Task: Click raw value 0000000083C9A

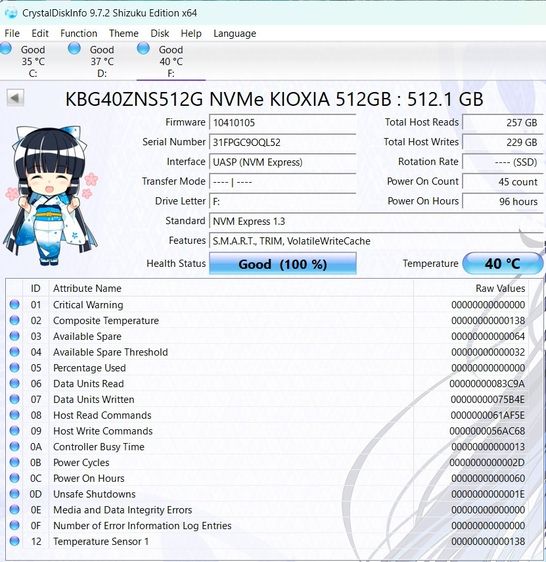Action: [487, 384]
